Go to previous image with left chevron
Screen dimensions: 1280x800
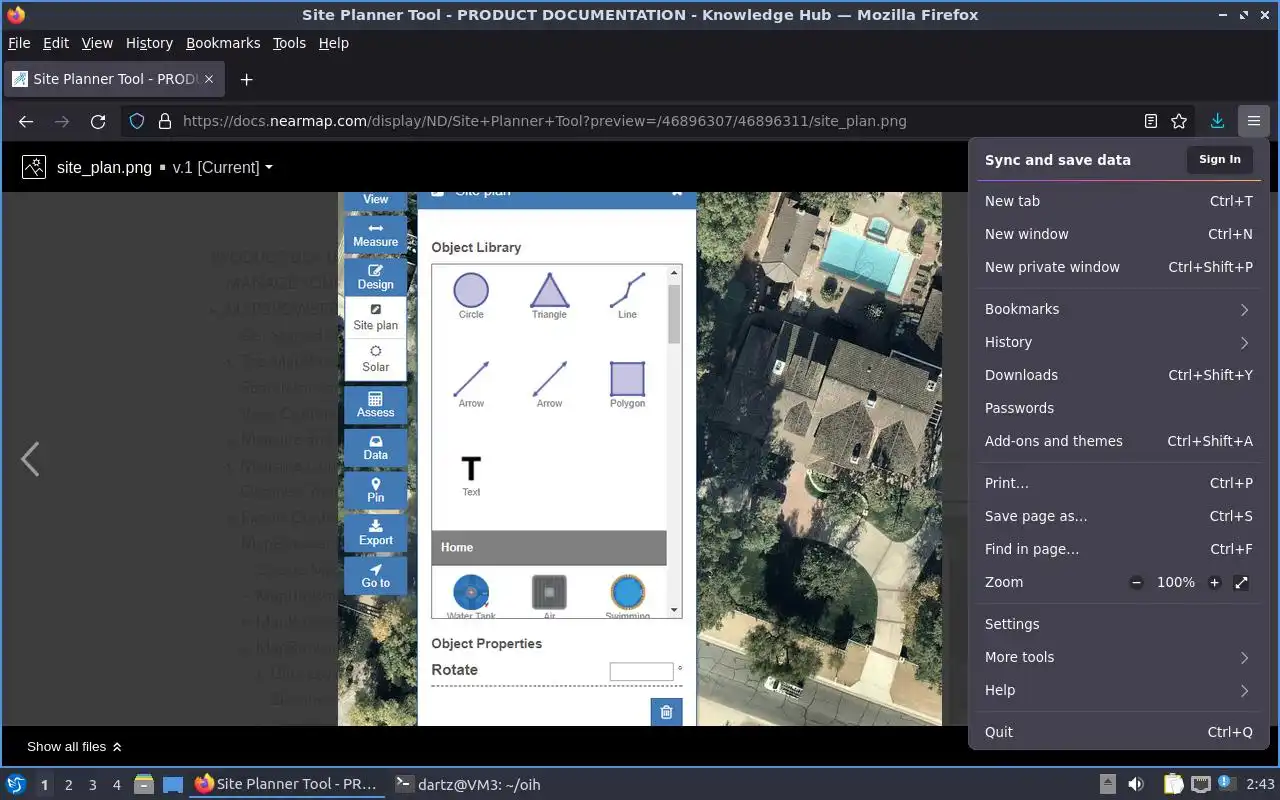tap(30, 459)
